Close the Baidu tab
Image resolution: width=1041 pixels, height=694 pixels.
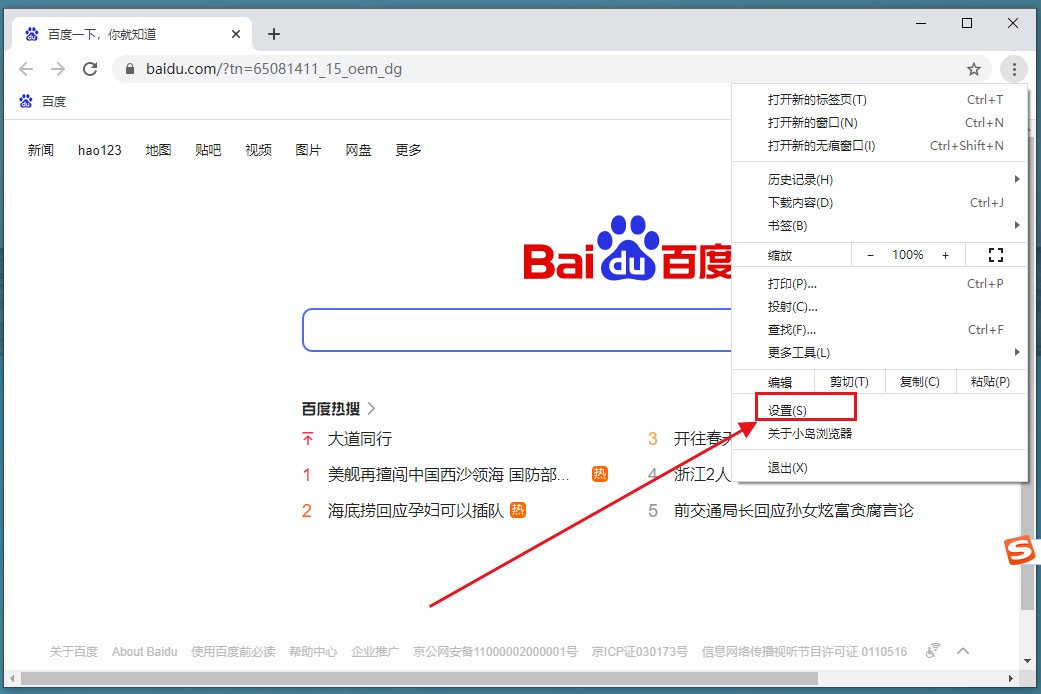tap(236, 34)
